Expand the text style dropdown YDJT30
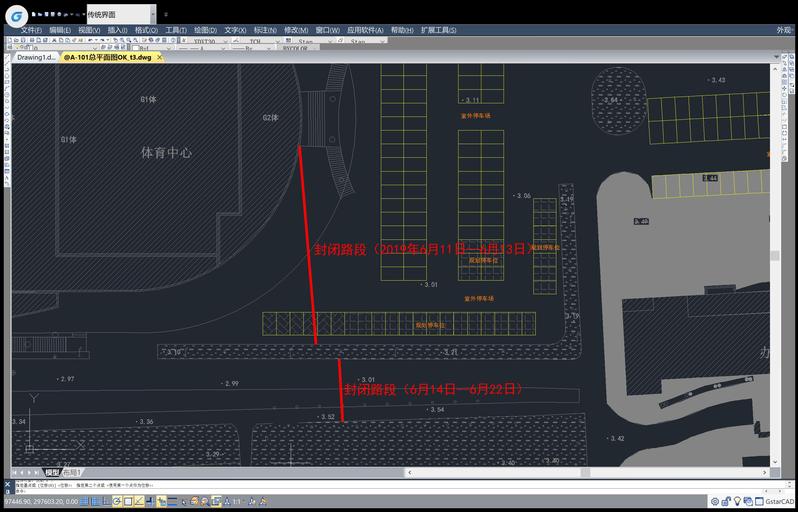This screenshot has height=512, width=798. pyautogui.click(x=205, y=42)
